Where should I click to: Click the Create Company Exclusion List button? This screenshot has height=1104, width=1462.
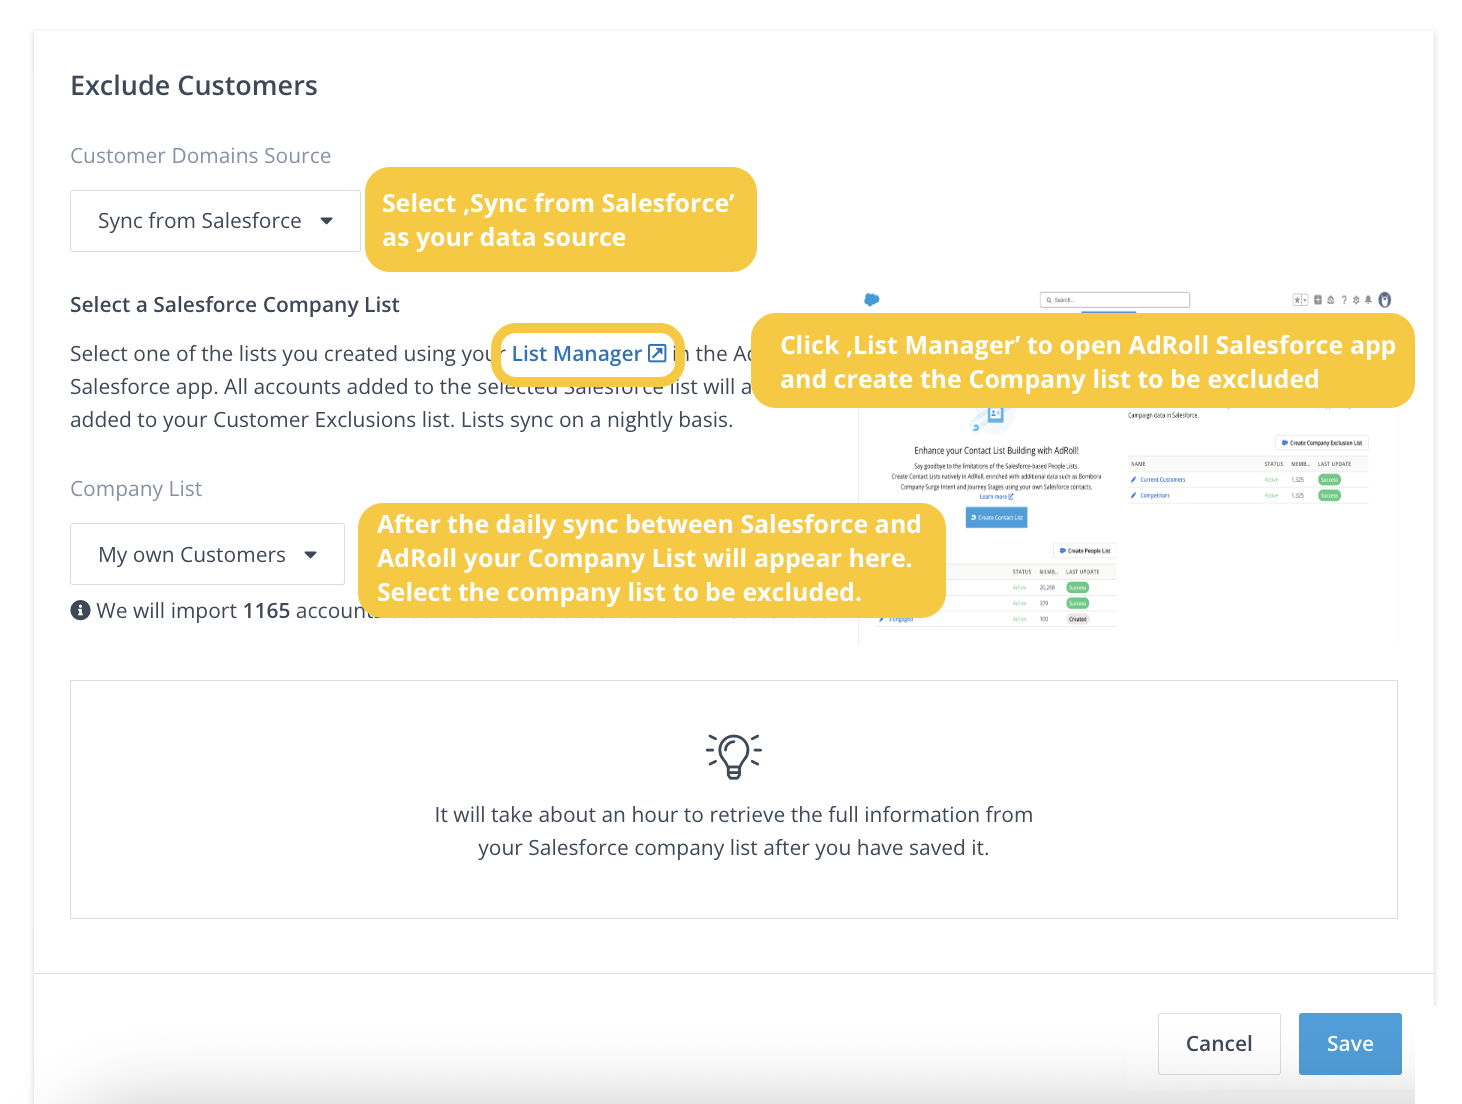click(1322, 442)
